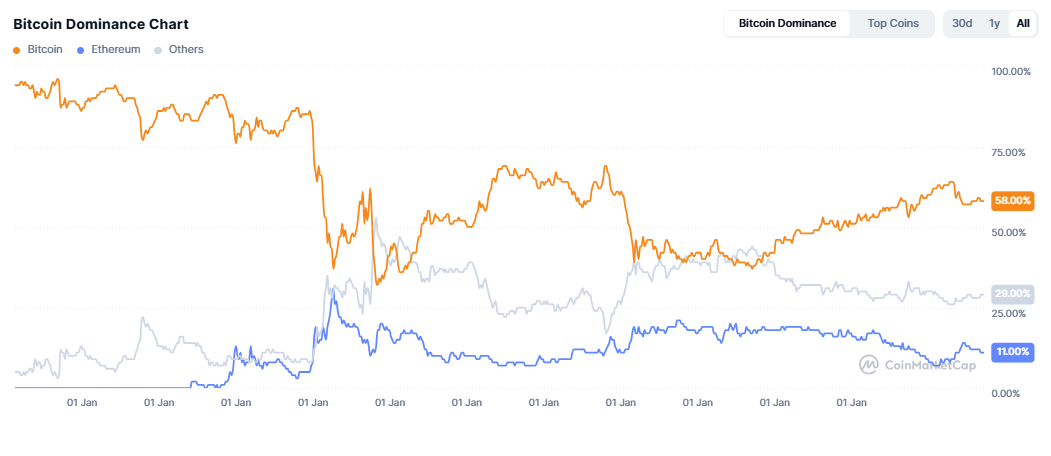Click the 100.00% y-axis label
The width and height of the screenshot is (1051, 456).
1009,72
